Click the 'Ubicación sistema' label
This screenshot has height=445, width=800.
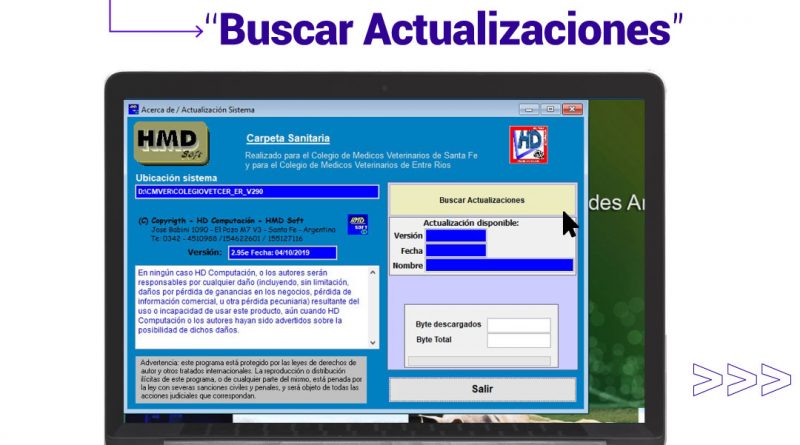pyautogui.click(x=177, y=178)
